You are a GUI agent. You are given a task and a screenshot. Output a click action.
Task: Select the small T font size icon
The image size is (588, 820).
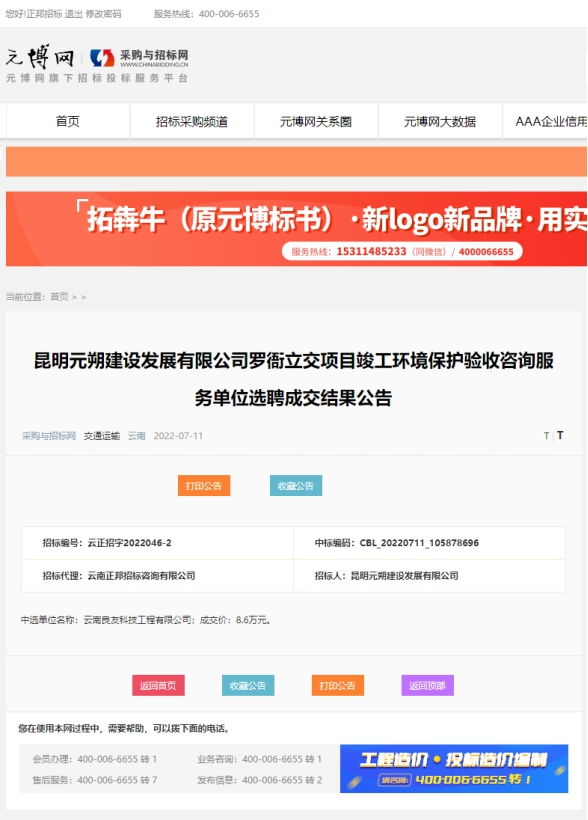[546, 436]
